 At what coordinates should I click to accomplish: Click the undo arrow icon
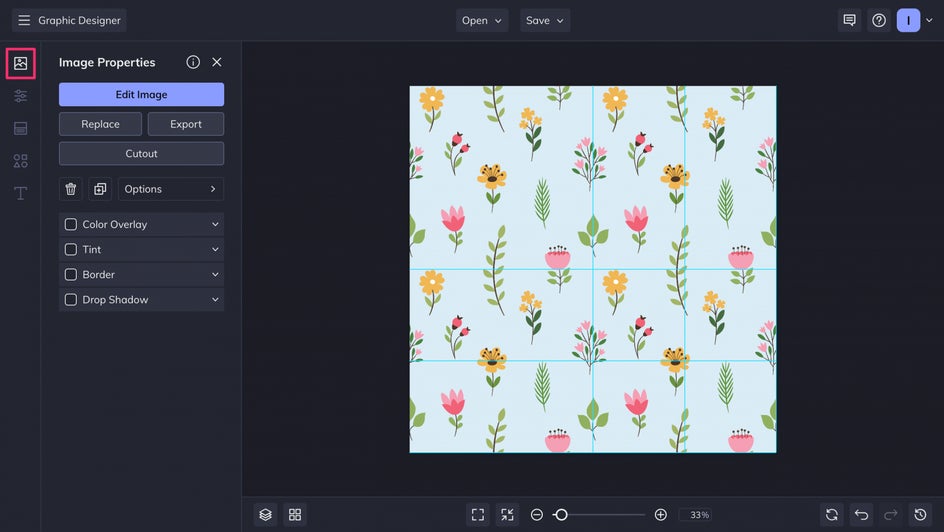(x=861, y=514)
